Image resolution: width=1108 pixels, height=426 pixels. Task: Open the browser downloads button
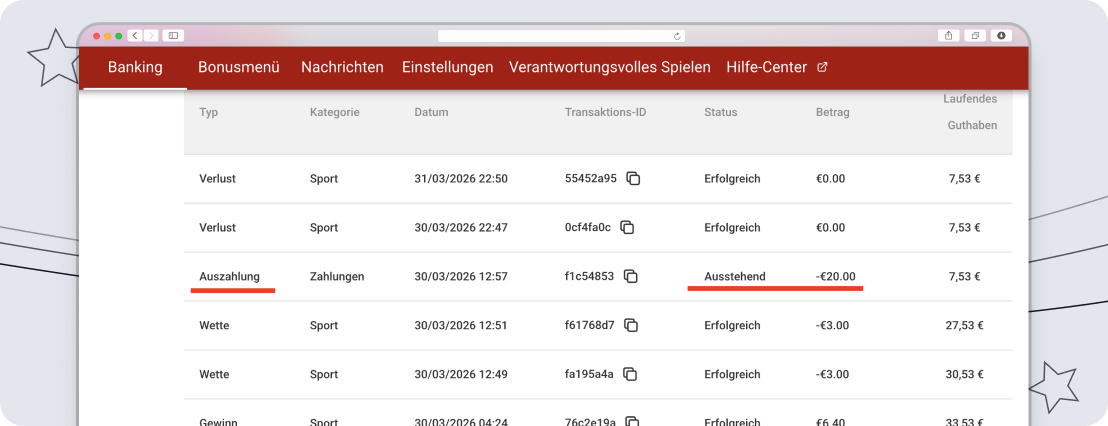pyautogui.click(x=1001, y=35)
